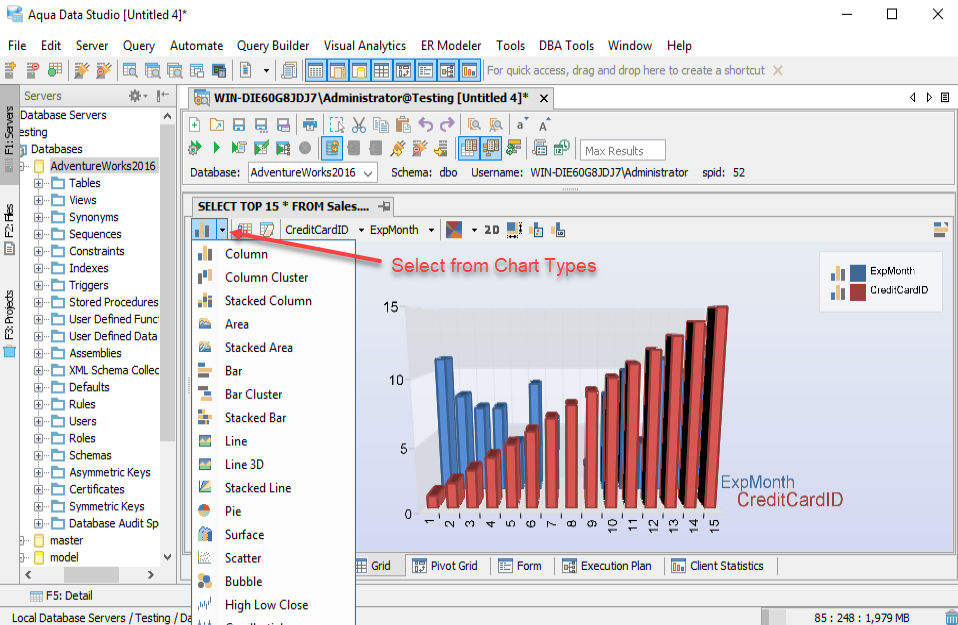This screenshot has width=958, height=625.
Task: Select the AdventureWorks2016 tree node
Action: click(x=103, y=166)
